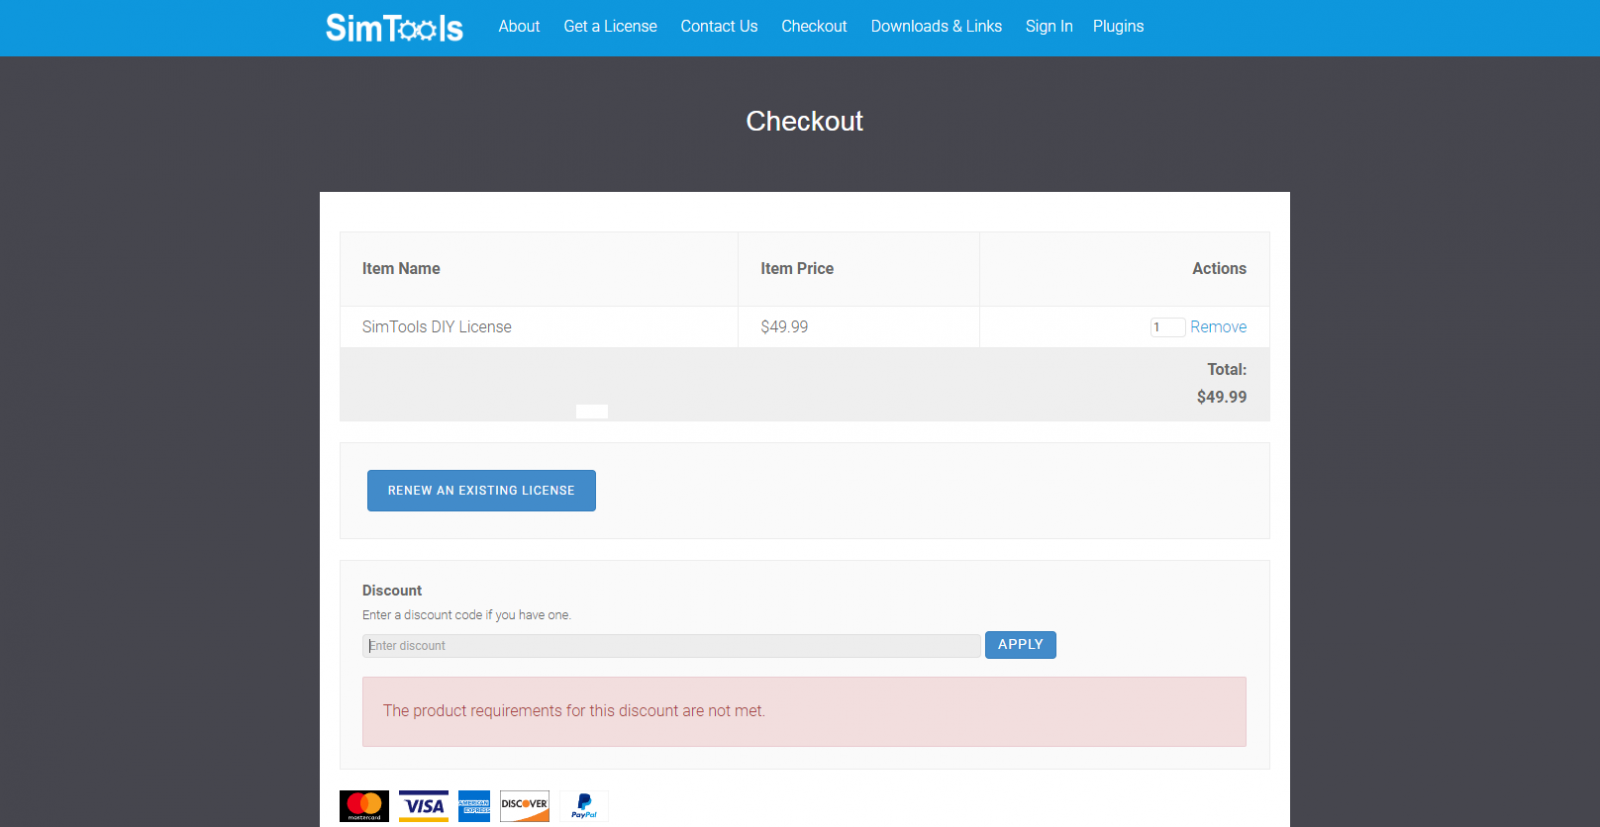Click the Item Name column header
Viewport: 1600px width, 827px height.
click(401, 268)
